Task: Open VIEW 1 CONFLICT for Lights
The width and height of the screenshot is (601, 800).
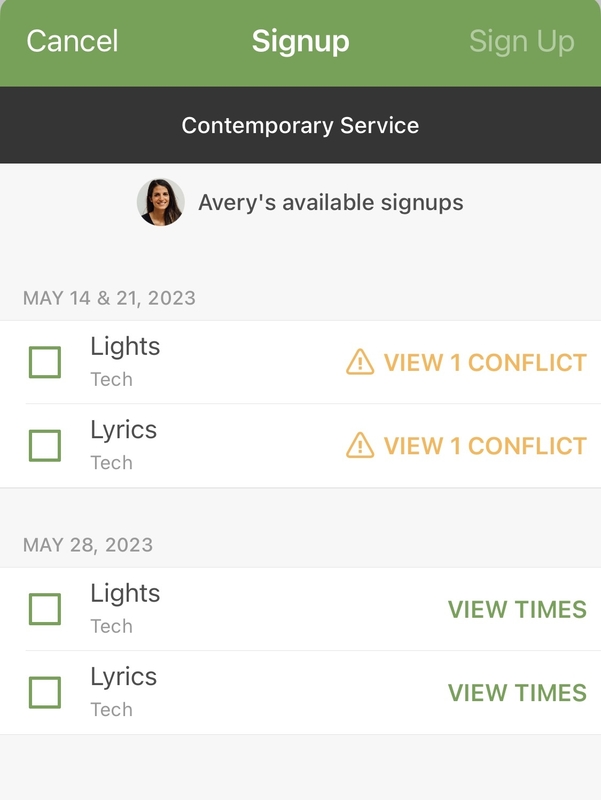Action: point(485,362)
